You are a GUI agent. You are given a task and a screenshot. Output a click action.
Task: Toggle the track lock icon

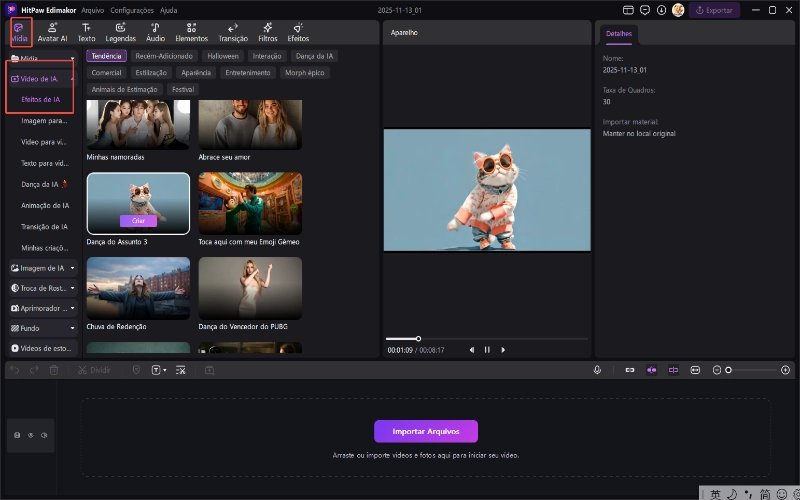[17, 436]
